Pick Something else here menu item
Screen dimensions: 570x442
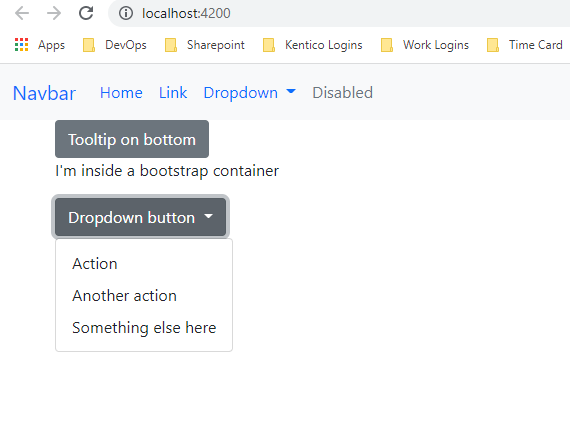click(144, 328)
